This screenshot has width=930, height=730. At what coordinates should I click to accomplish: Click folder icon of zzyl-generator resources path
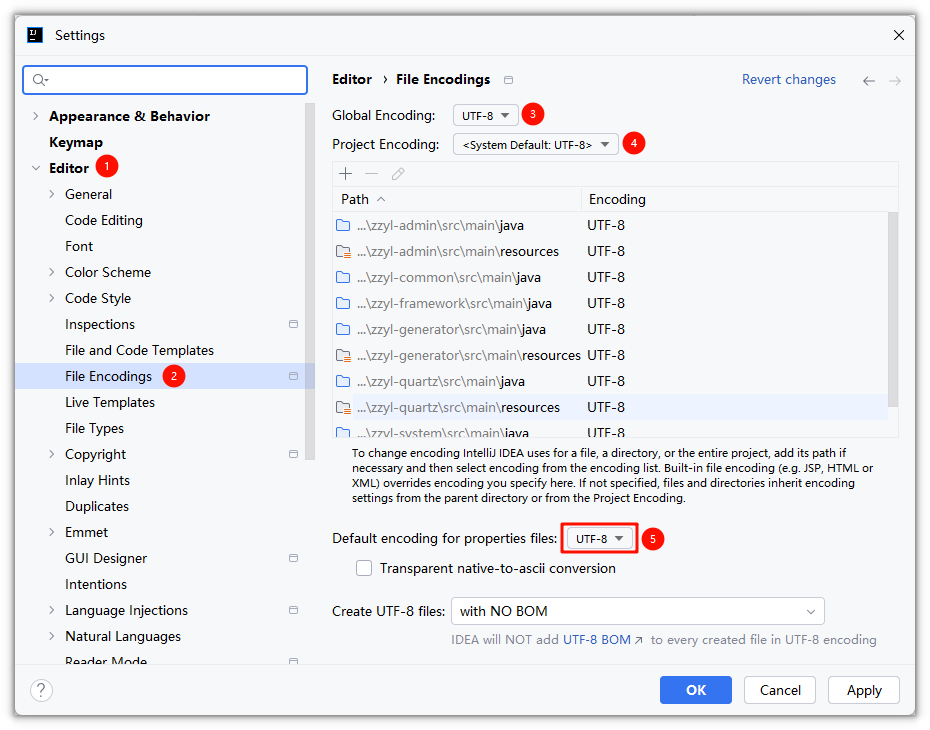point(343,356)
